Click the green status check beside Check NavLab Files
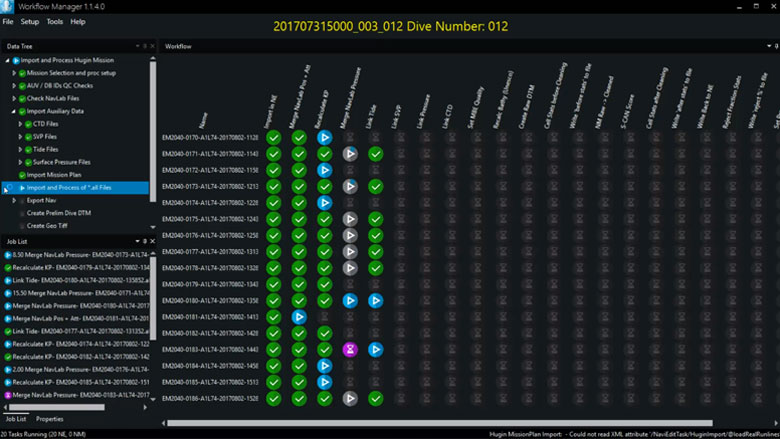Image resolution: width=780 pixels, height=439 pixels. pos(20,98)
